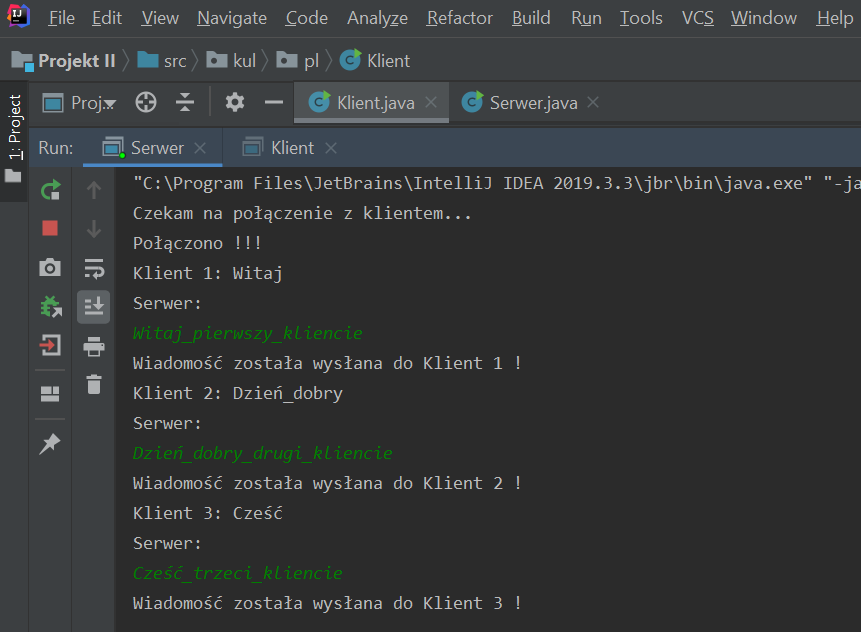Open the Help menu
Viewport: 861px width, 632px height.
point(835,18)
